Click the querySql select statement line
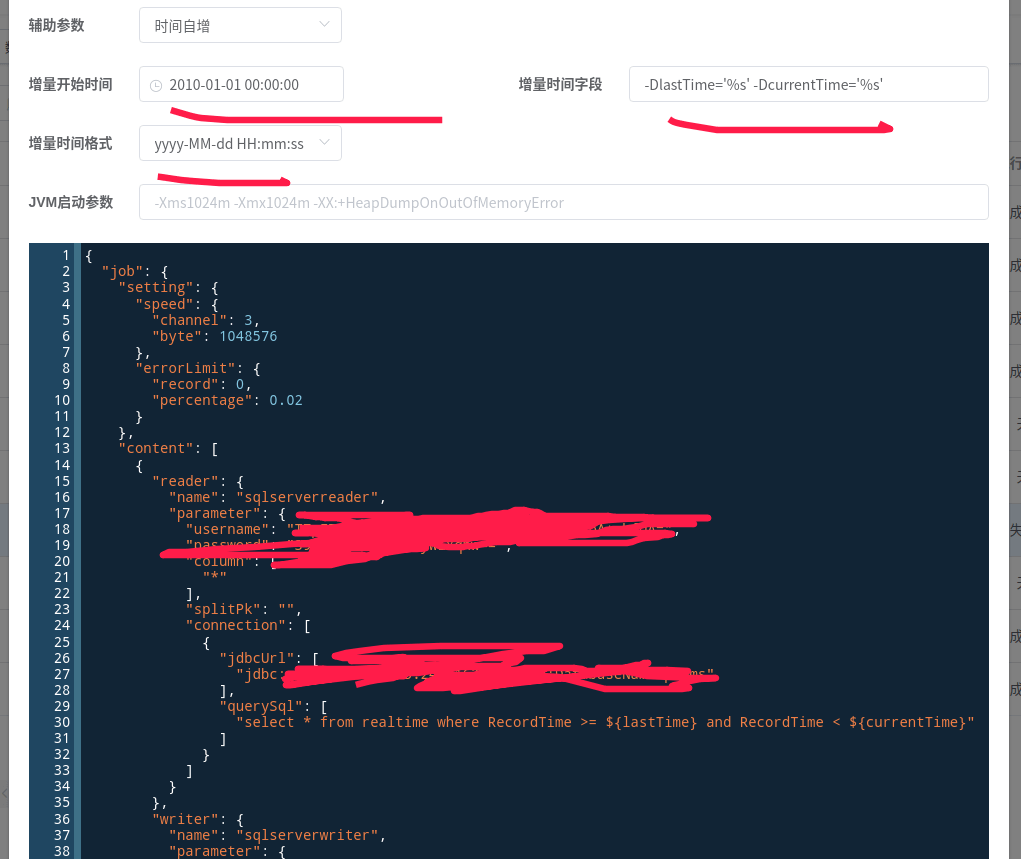1021x859 pixels. pos(604,722)
